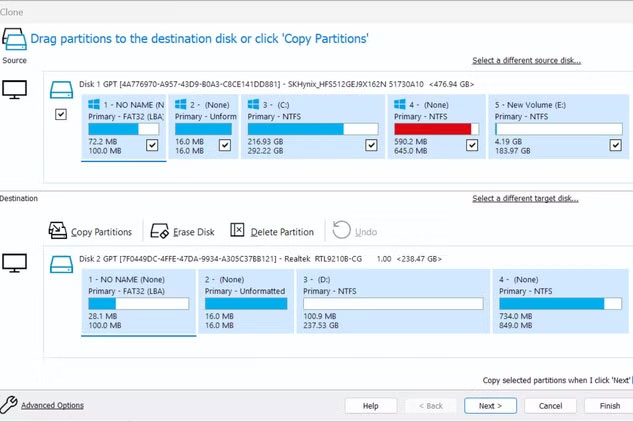The image size is (633, 422).
Task: Click the Erase Disk icon
Action: pos(159,231)
